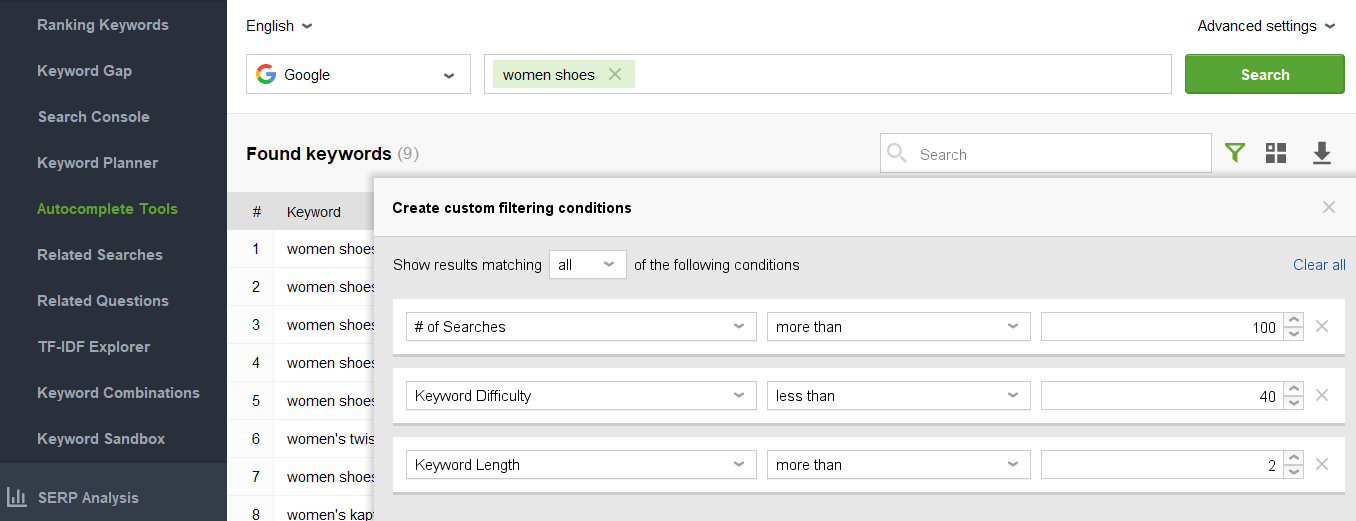This screenshot has height=521, width=1356.
Task: Open Related Questions in sidebar
Action: coord(103,301)
